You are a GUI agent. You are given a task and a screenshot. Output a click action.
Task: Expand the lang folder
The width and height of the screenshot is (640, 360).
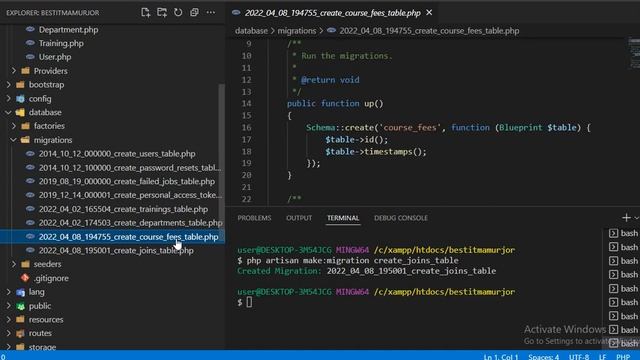(36, 292)
